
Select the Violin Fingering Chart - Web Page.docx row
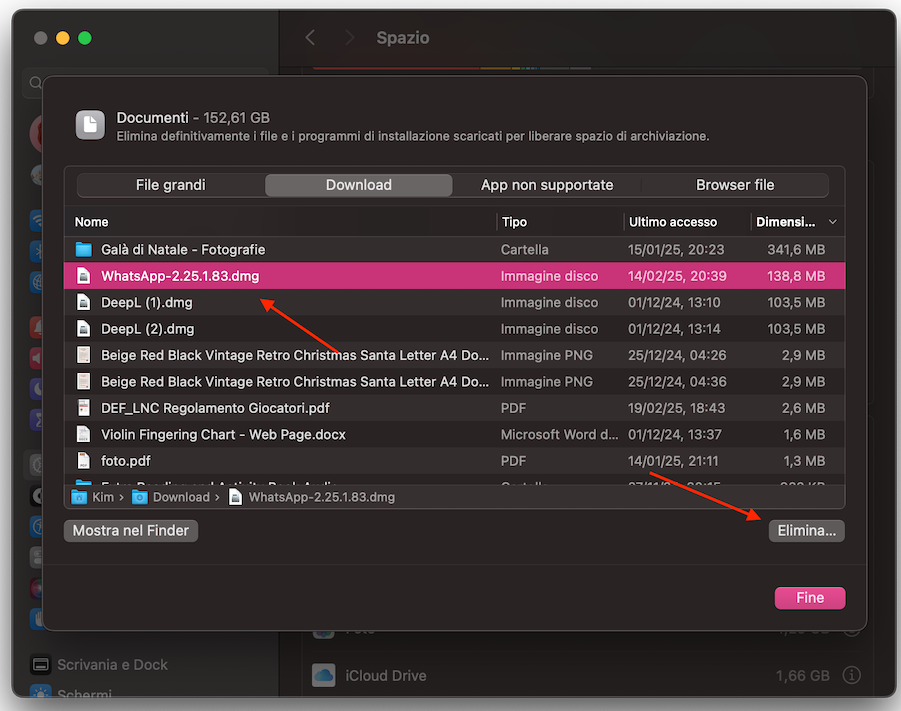223,434
